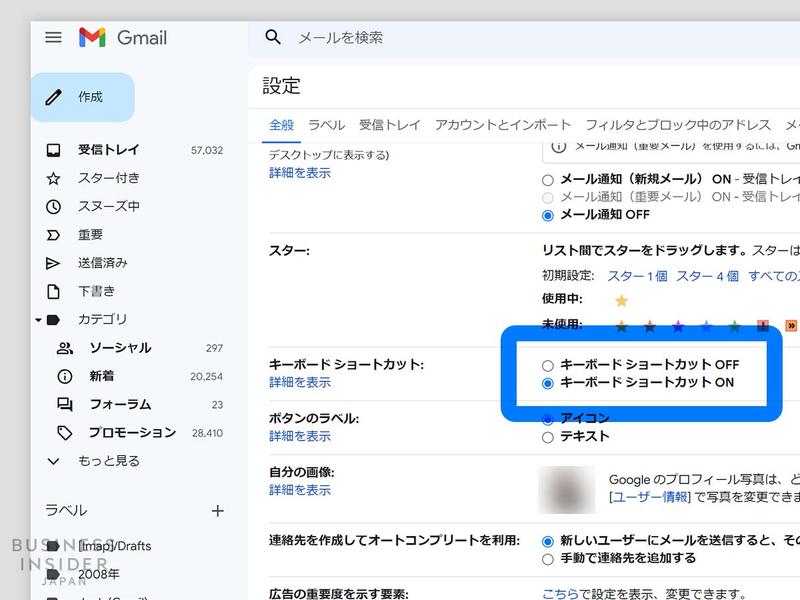Click the Gmail logo icon
Image resolution: width=800 pixels, height=600 pixels.
94,37
